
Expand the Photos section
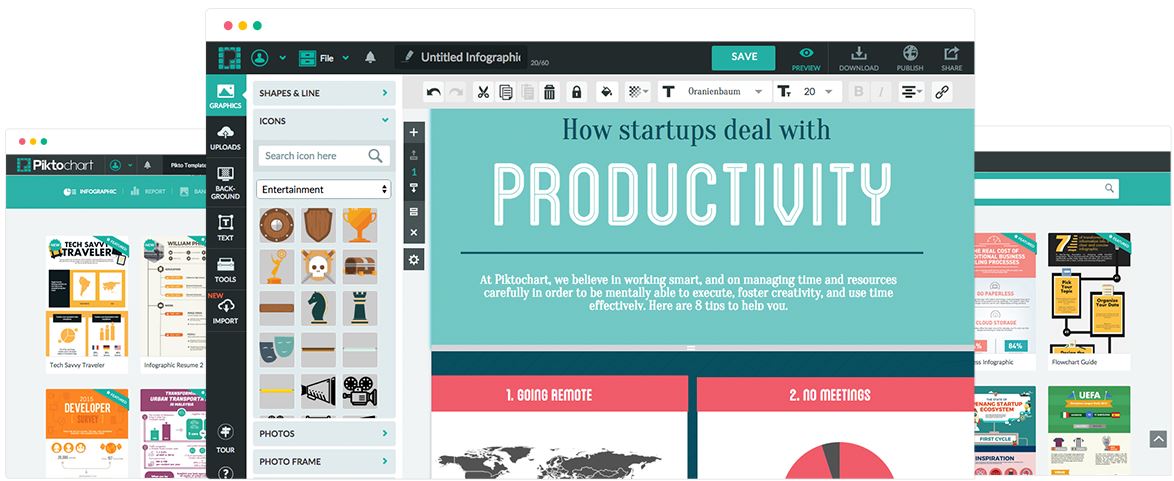[324, 433]
